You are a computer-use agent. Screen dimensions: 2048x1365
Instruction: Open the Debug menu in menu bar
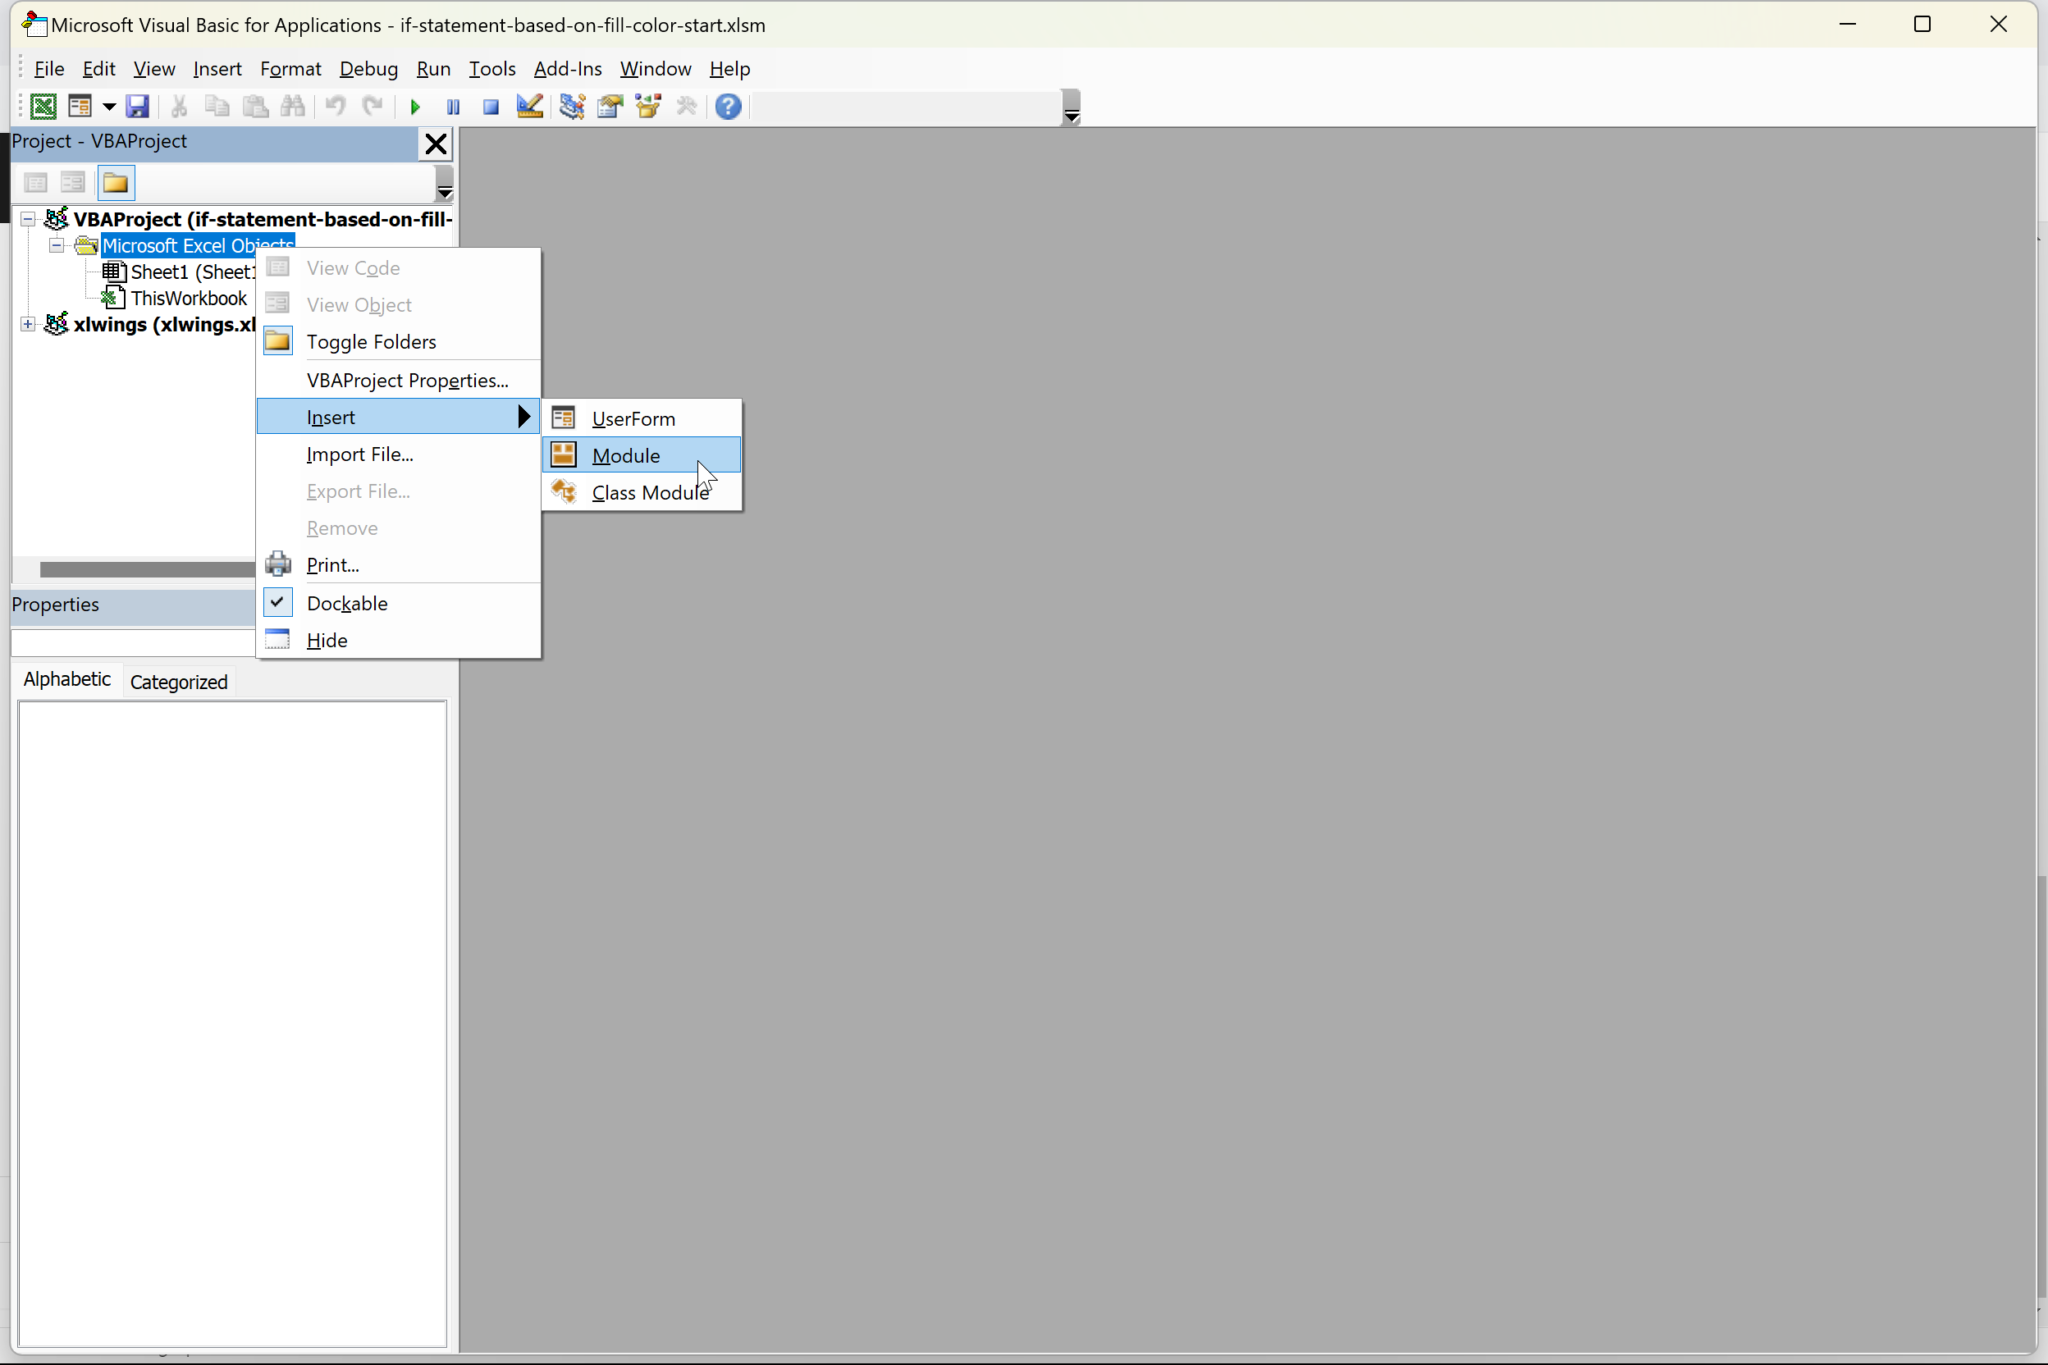pos(368,69)
